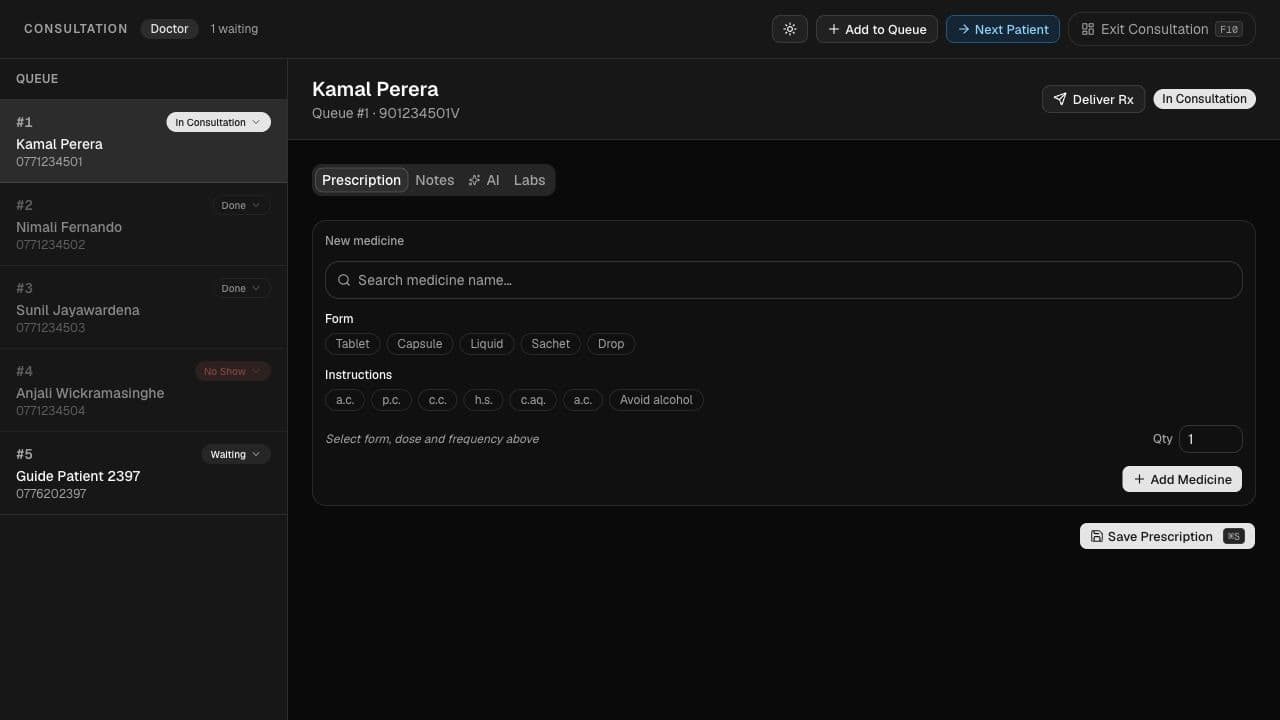Click phone number 0776202397
The width and height of the screenshot is (1280, 720).
coord(51,494)
